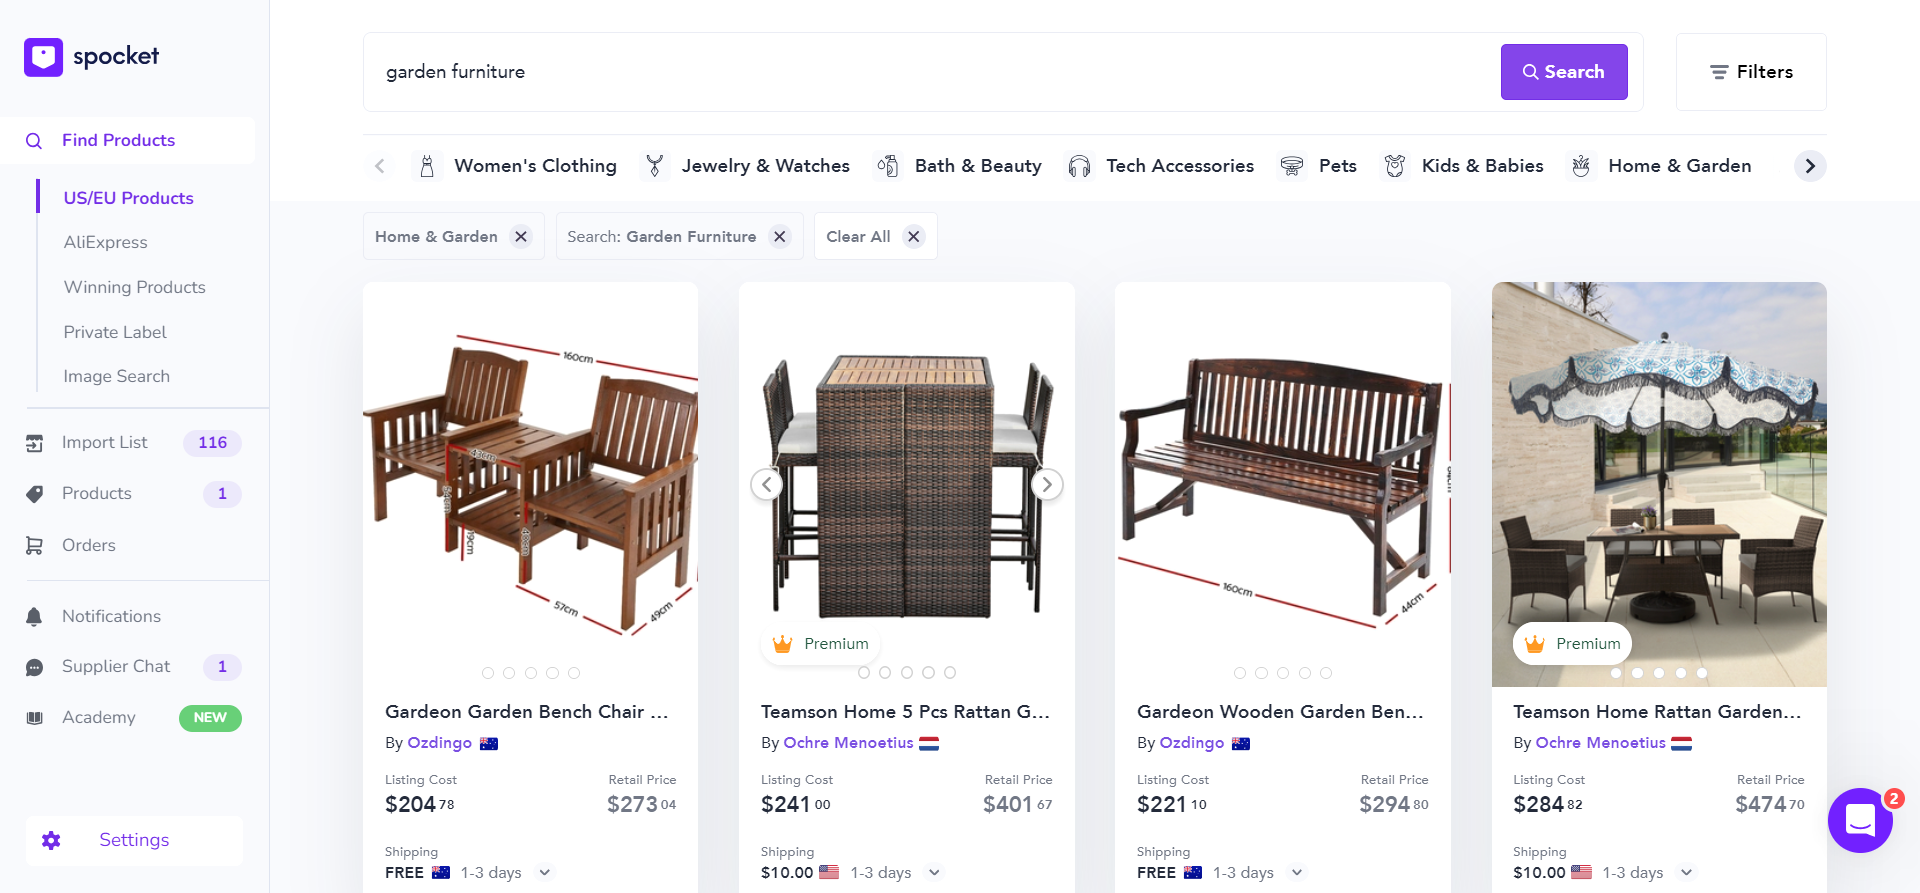The image size is (1920, 893).
Task: Click the chat support widget bubble
Action: point(1859,820)
